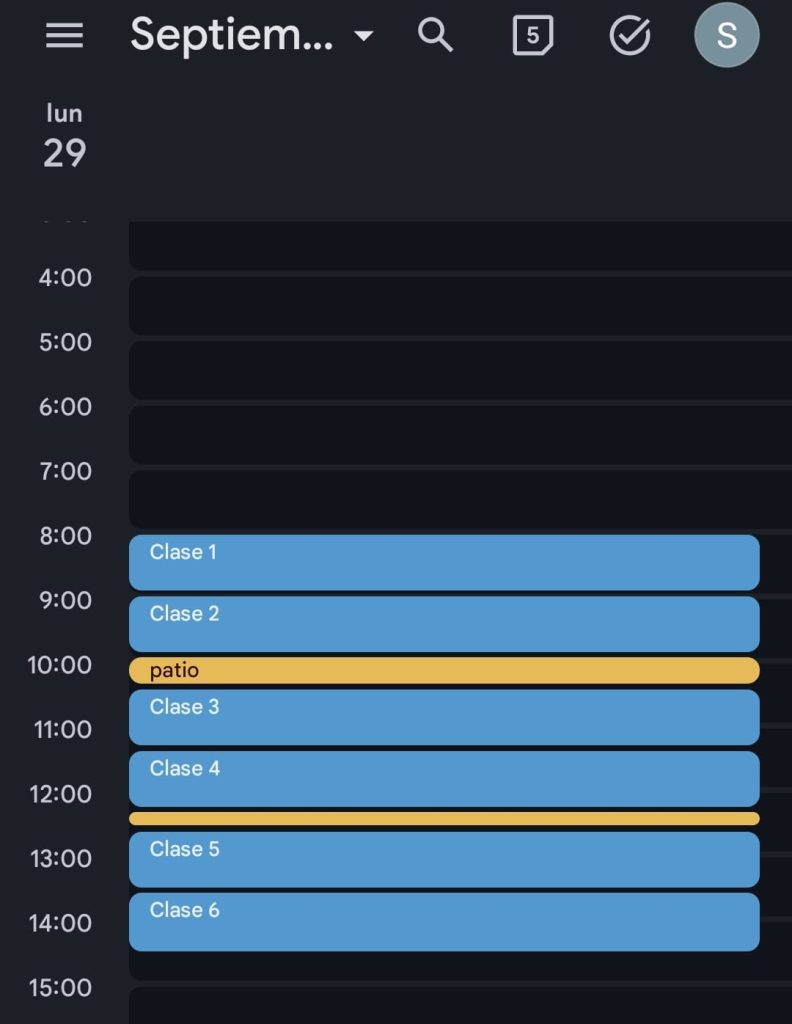This screenshot has width=792, height=1024.
Task: Tap the empty 6:00 time slot
Action: [444, 435]
